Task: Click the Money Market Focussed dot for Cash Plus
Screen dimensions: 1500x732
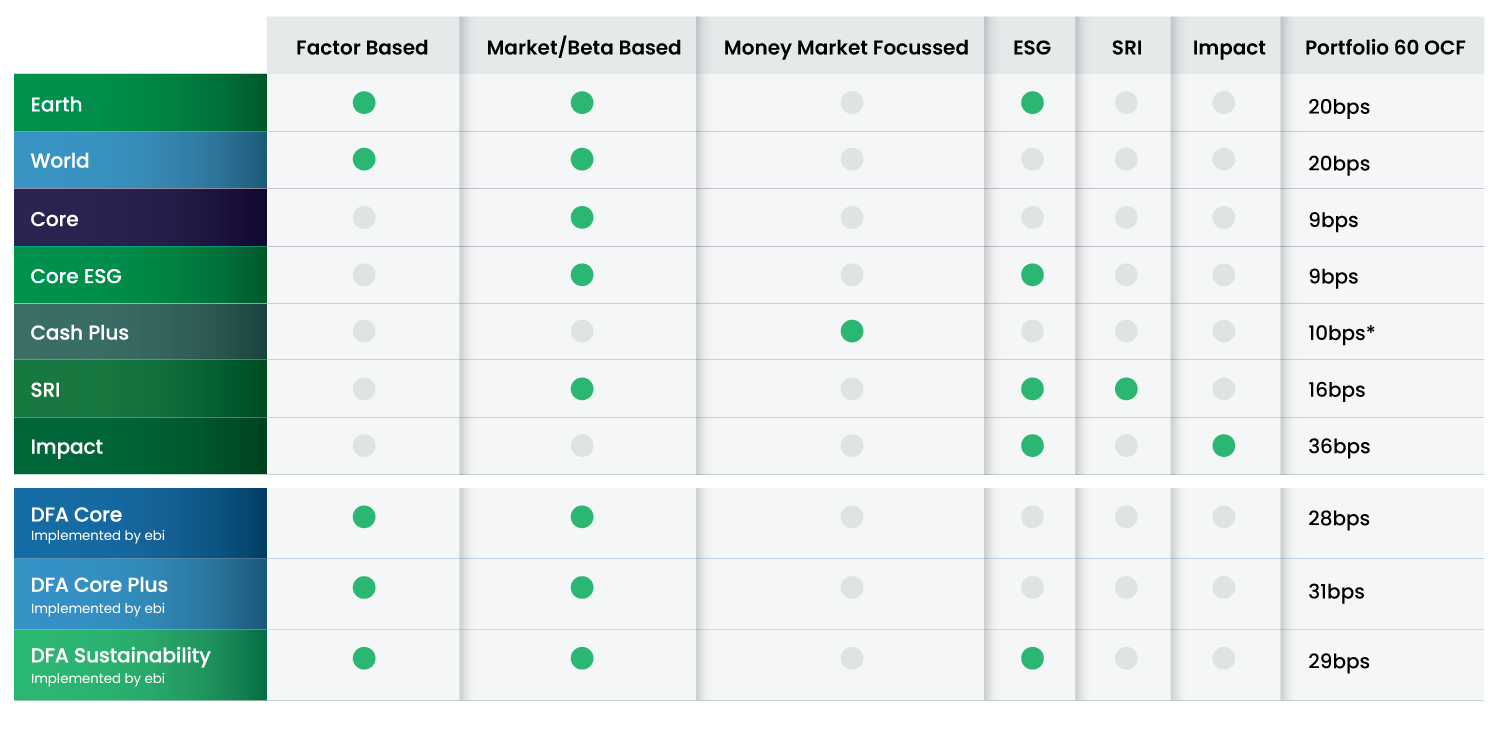Action: point(851,331)
